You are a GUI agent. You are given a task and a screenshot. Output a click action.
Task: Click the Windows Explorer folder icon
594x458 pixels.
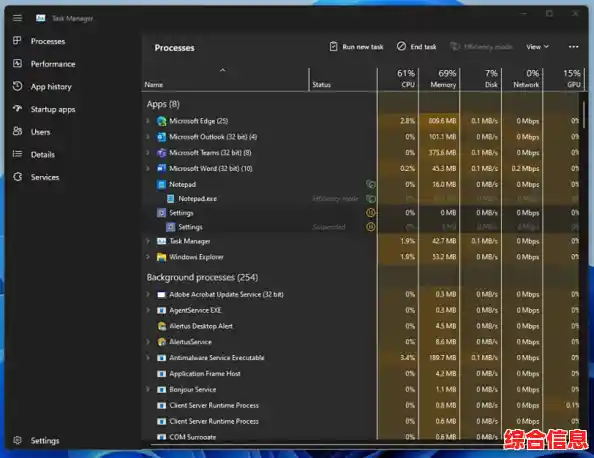(162, 257)
